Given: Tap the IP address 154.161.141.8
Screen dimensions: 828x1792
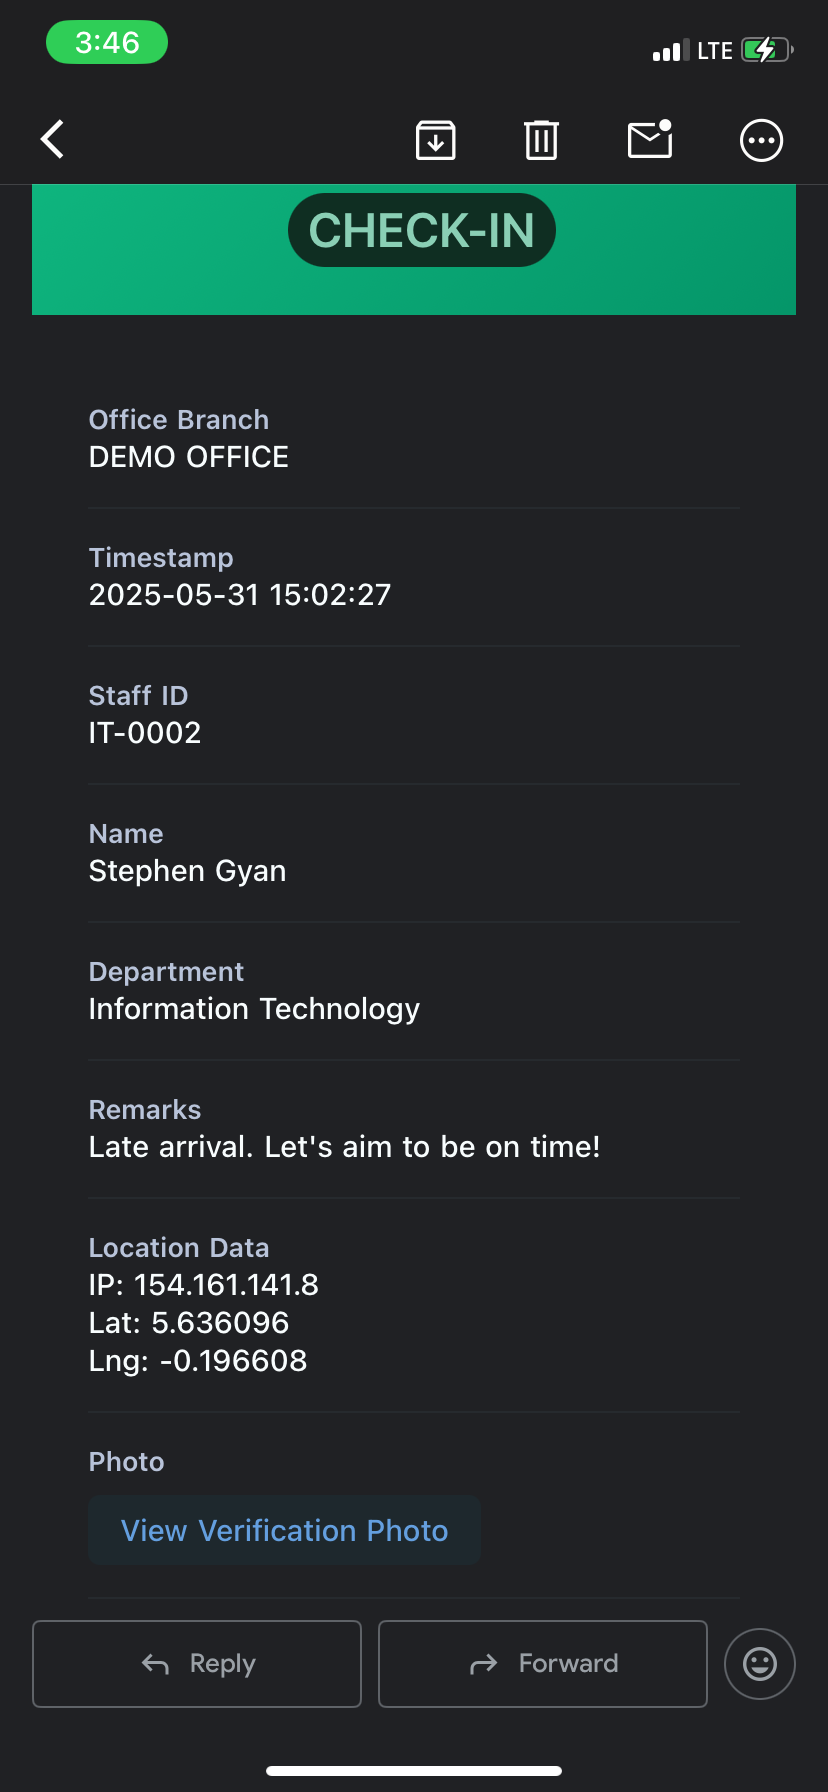Looking at the screenshot, I should tap(226, 1285).
